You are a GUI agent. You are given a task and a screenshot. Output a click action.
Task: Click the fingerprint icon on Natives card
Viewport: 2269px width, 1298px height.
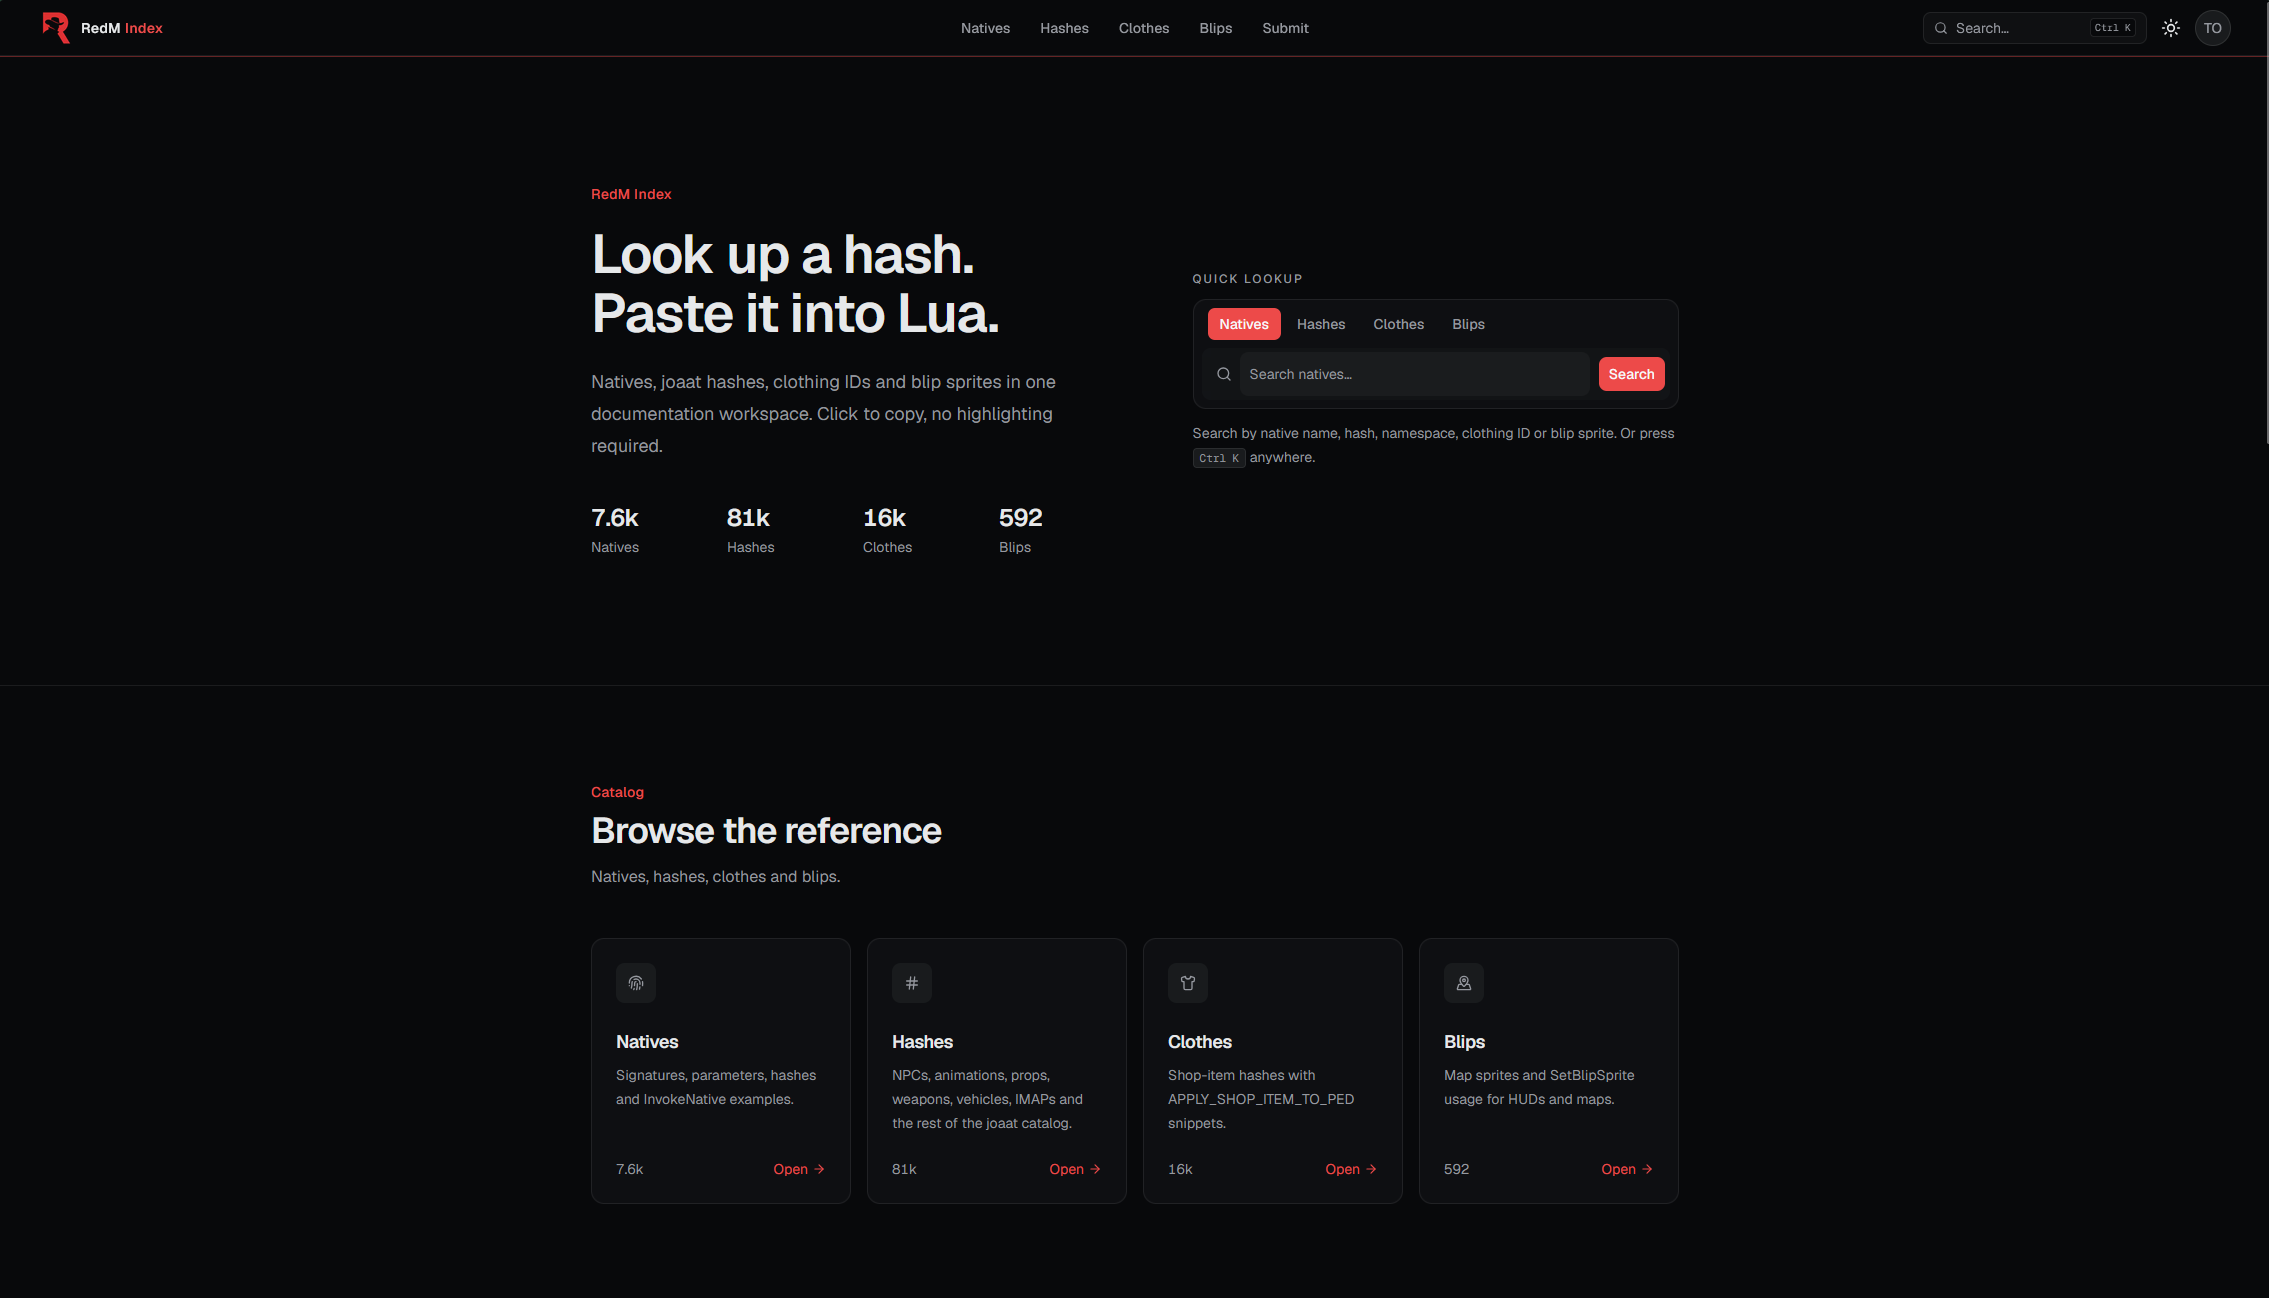pos(636,983)
